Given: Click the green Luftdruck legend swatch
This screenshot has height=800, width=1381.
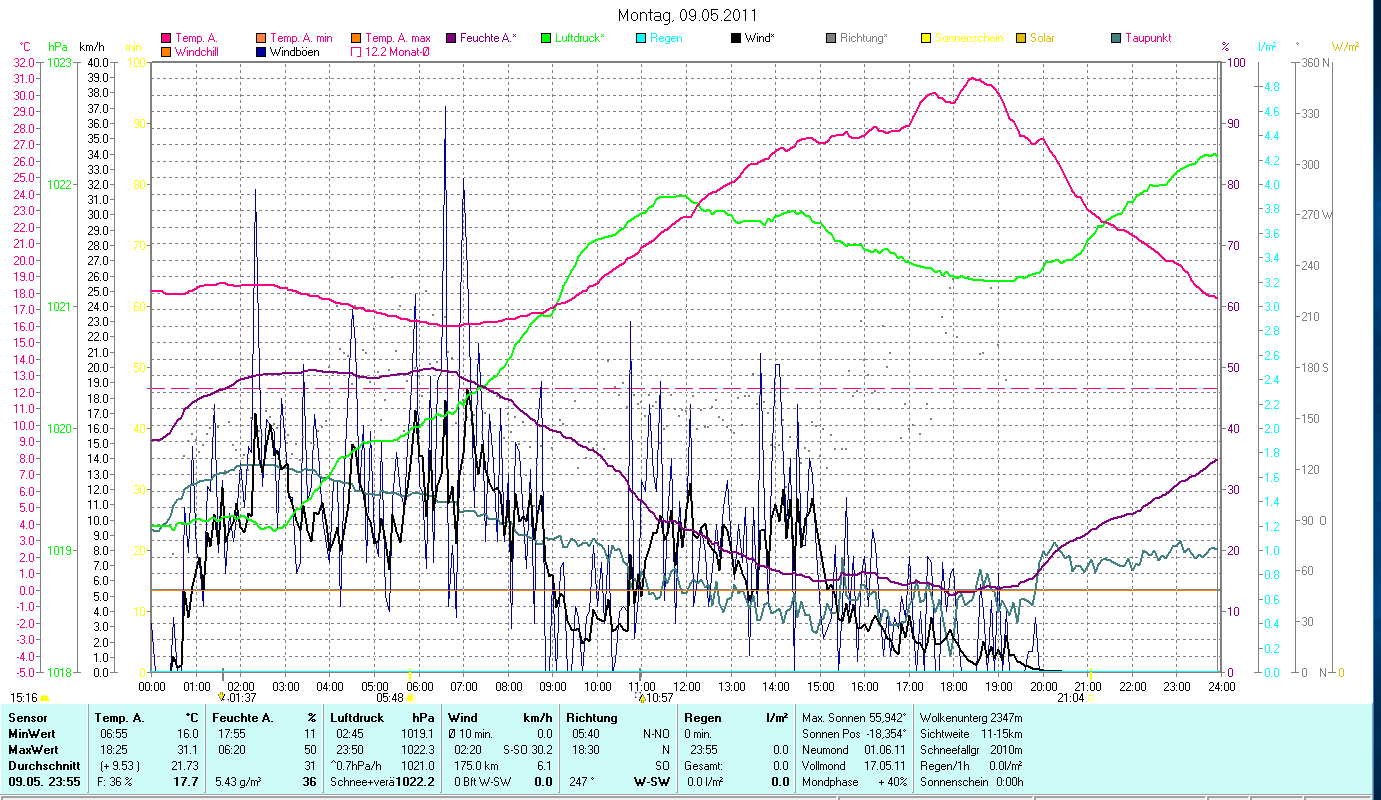Looking at the screenshot, I should (x=546, y=38).
